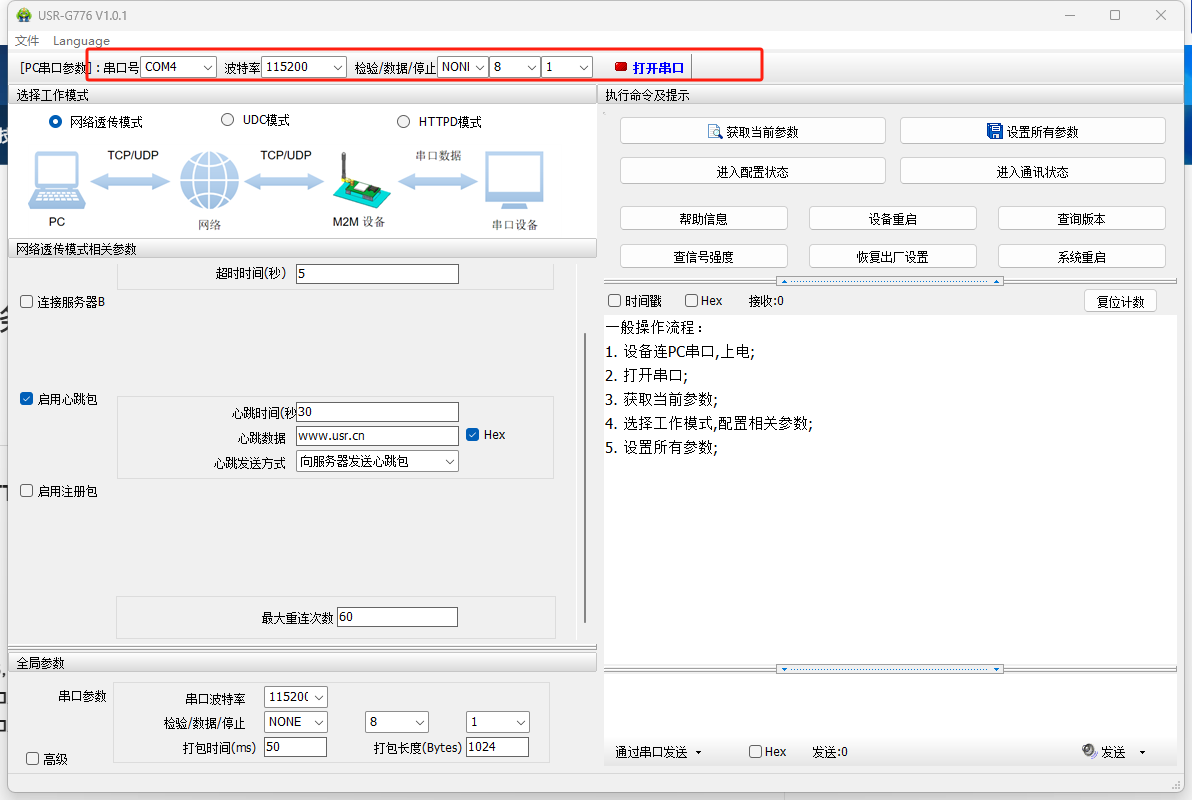Open the 文件 menu
This screenshot has height=800, width=1192.
point(27,41)
